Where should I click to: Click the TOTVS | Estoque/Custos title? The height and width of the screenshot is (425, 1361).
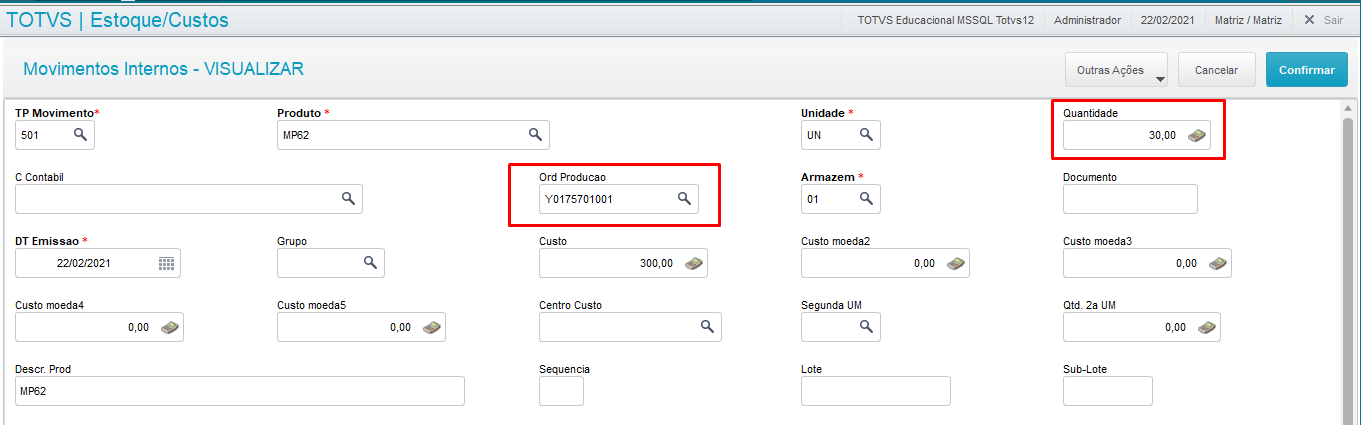117,19
